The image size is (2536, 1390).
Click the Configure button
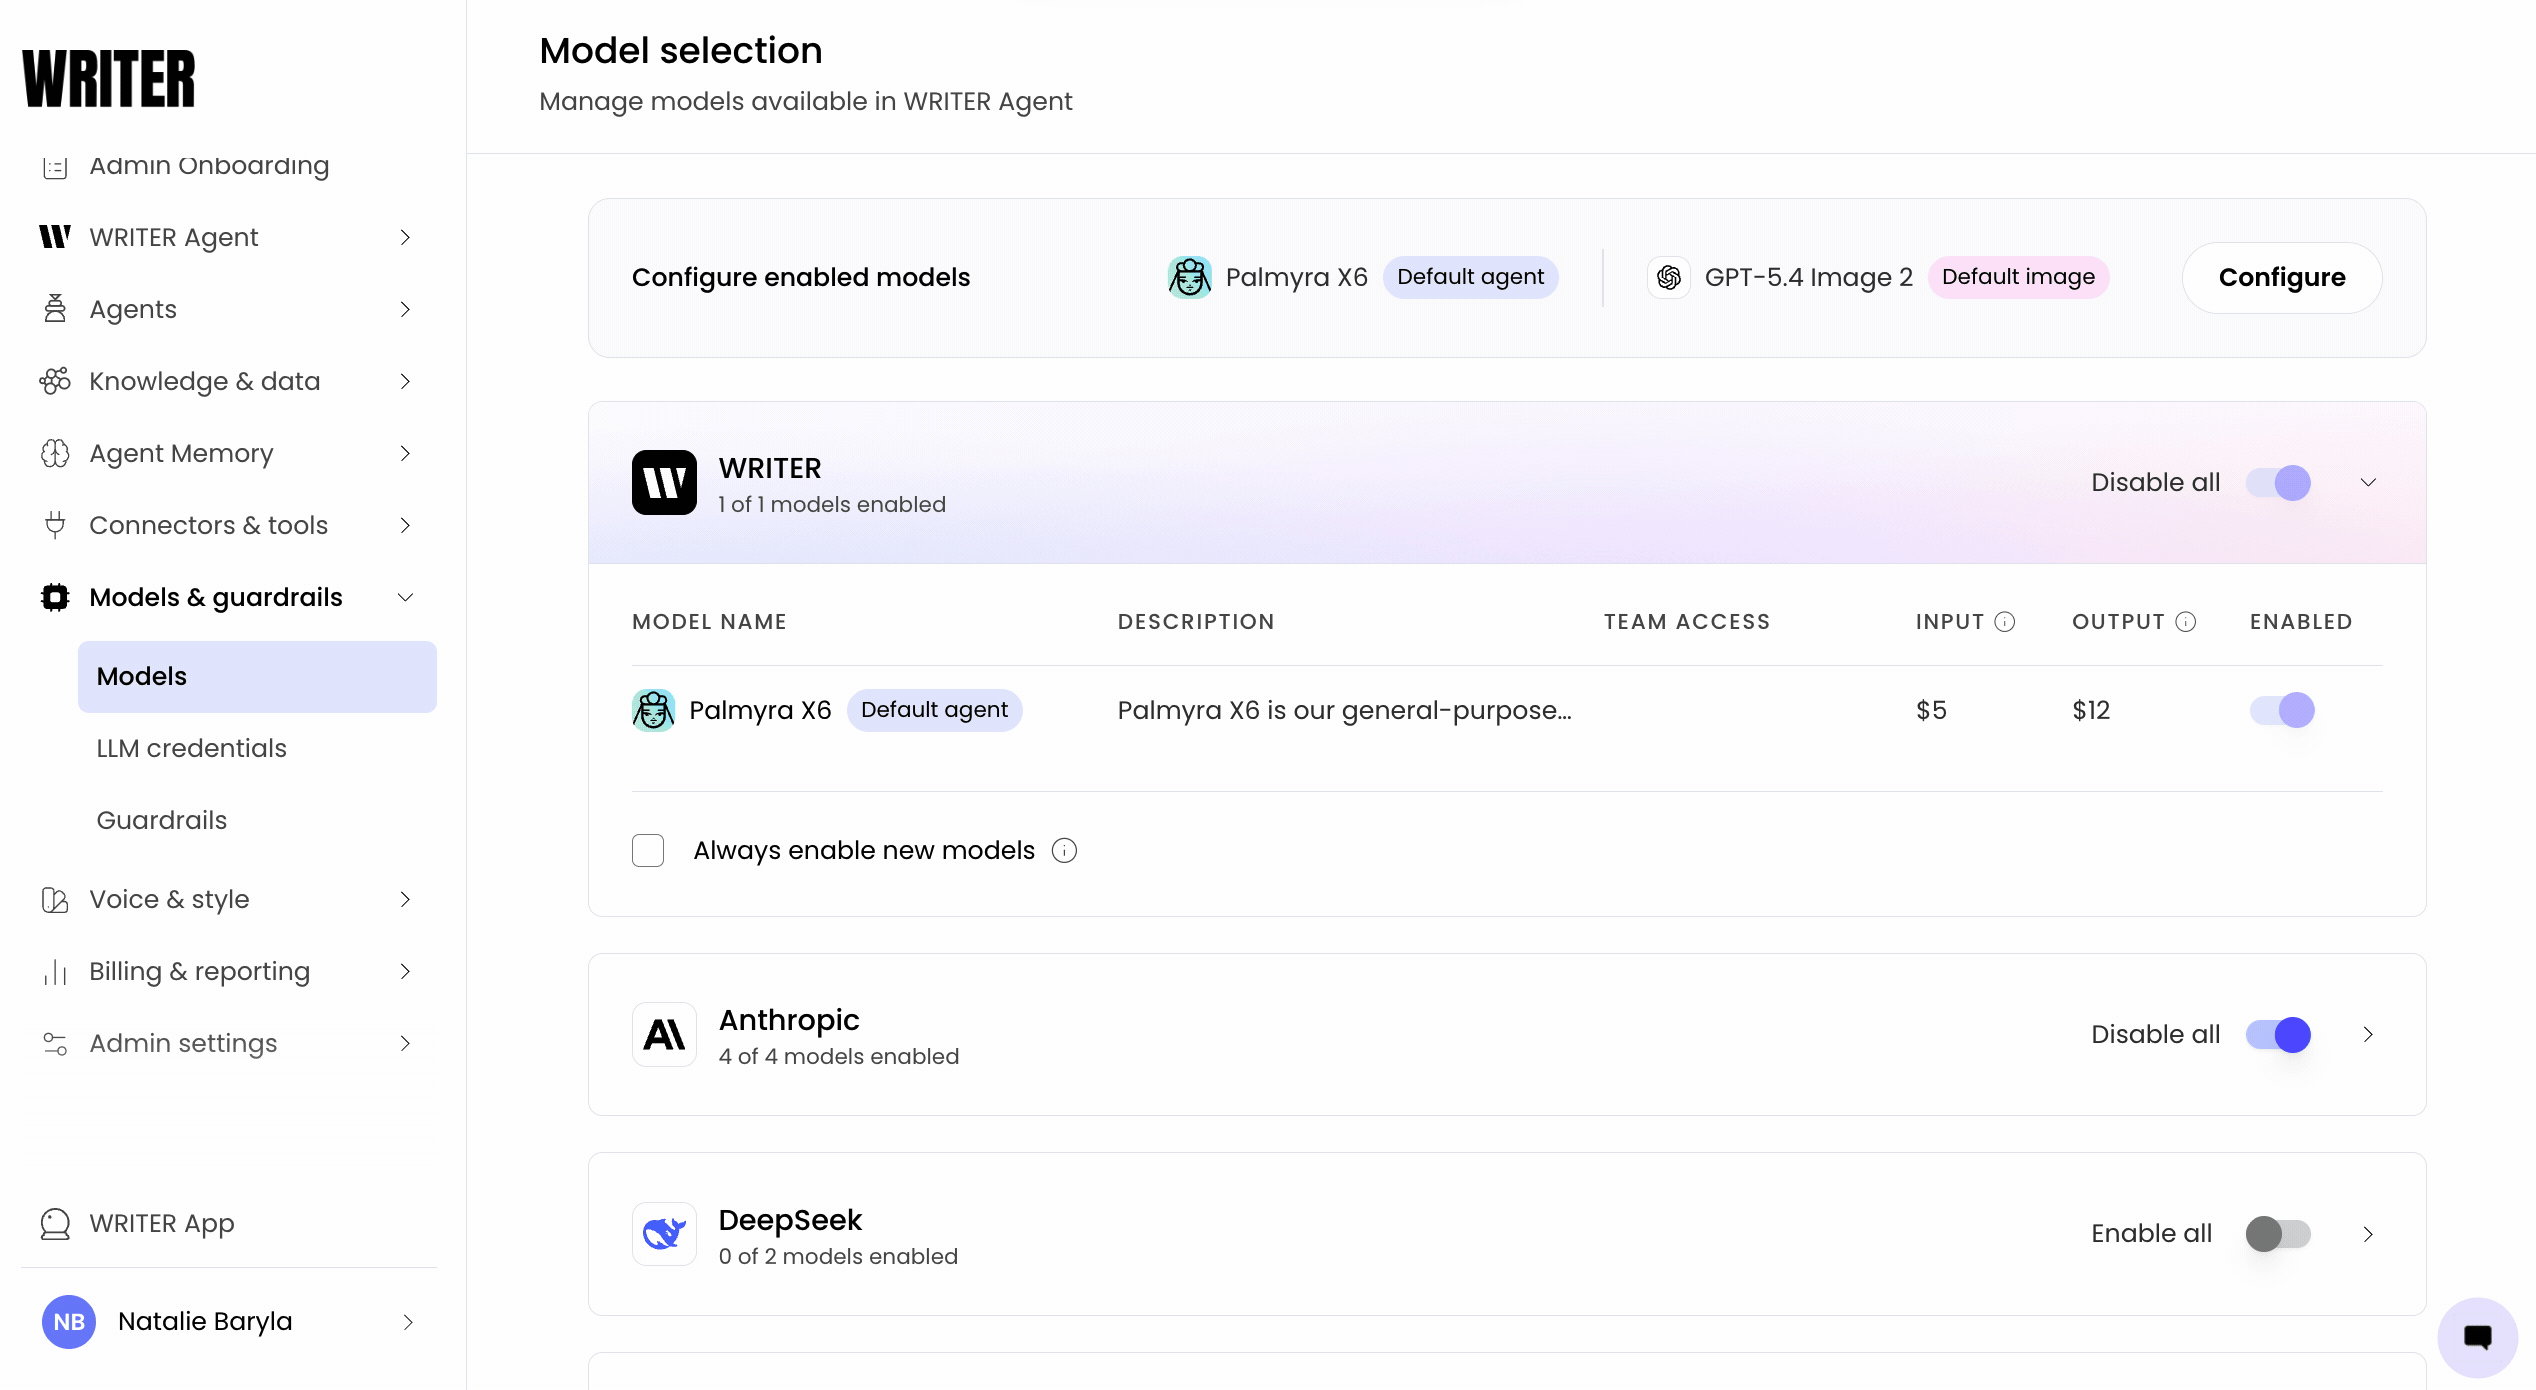(2282, 277)
